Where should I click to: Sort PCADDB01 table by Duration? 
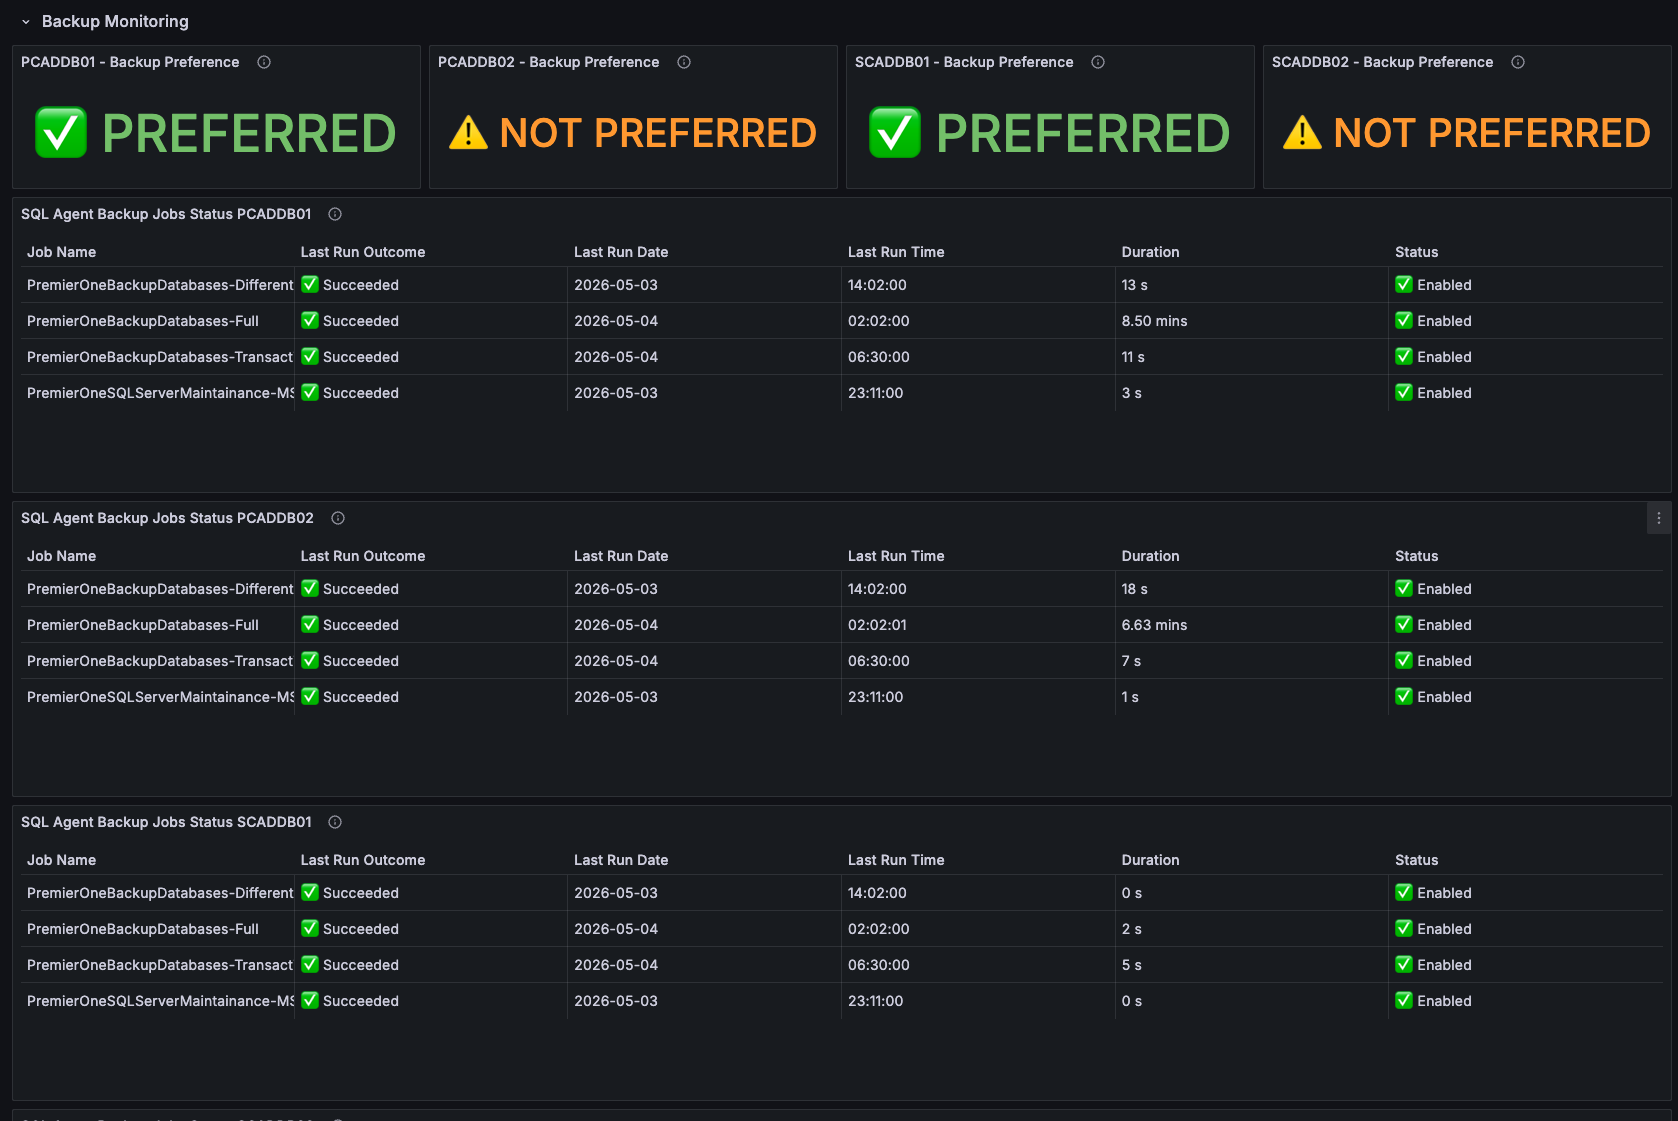click(x=1150, y=252)
